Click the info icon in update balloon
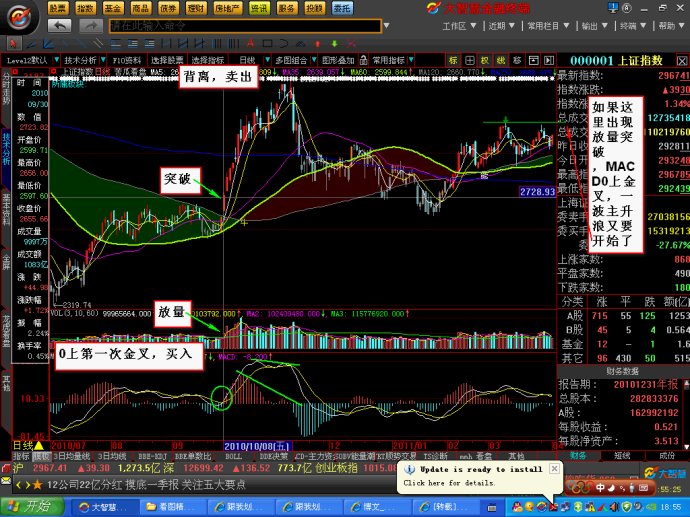This screenshot has width=690, height=517. pyautogui.click(x=409, y=469)
